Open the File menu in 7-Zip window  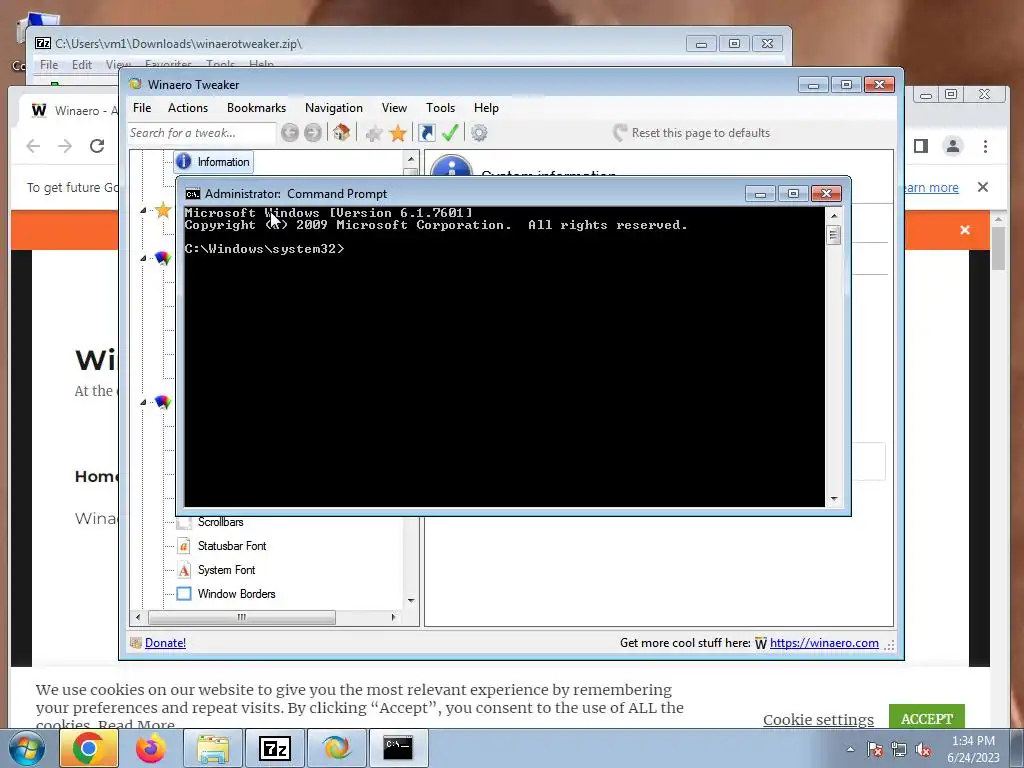49,65
